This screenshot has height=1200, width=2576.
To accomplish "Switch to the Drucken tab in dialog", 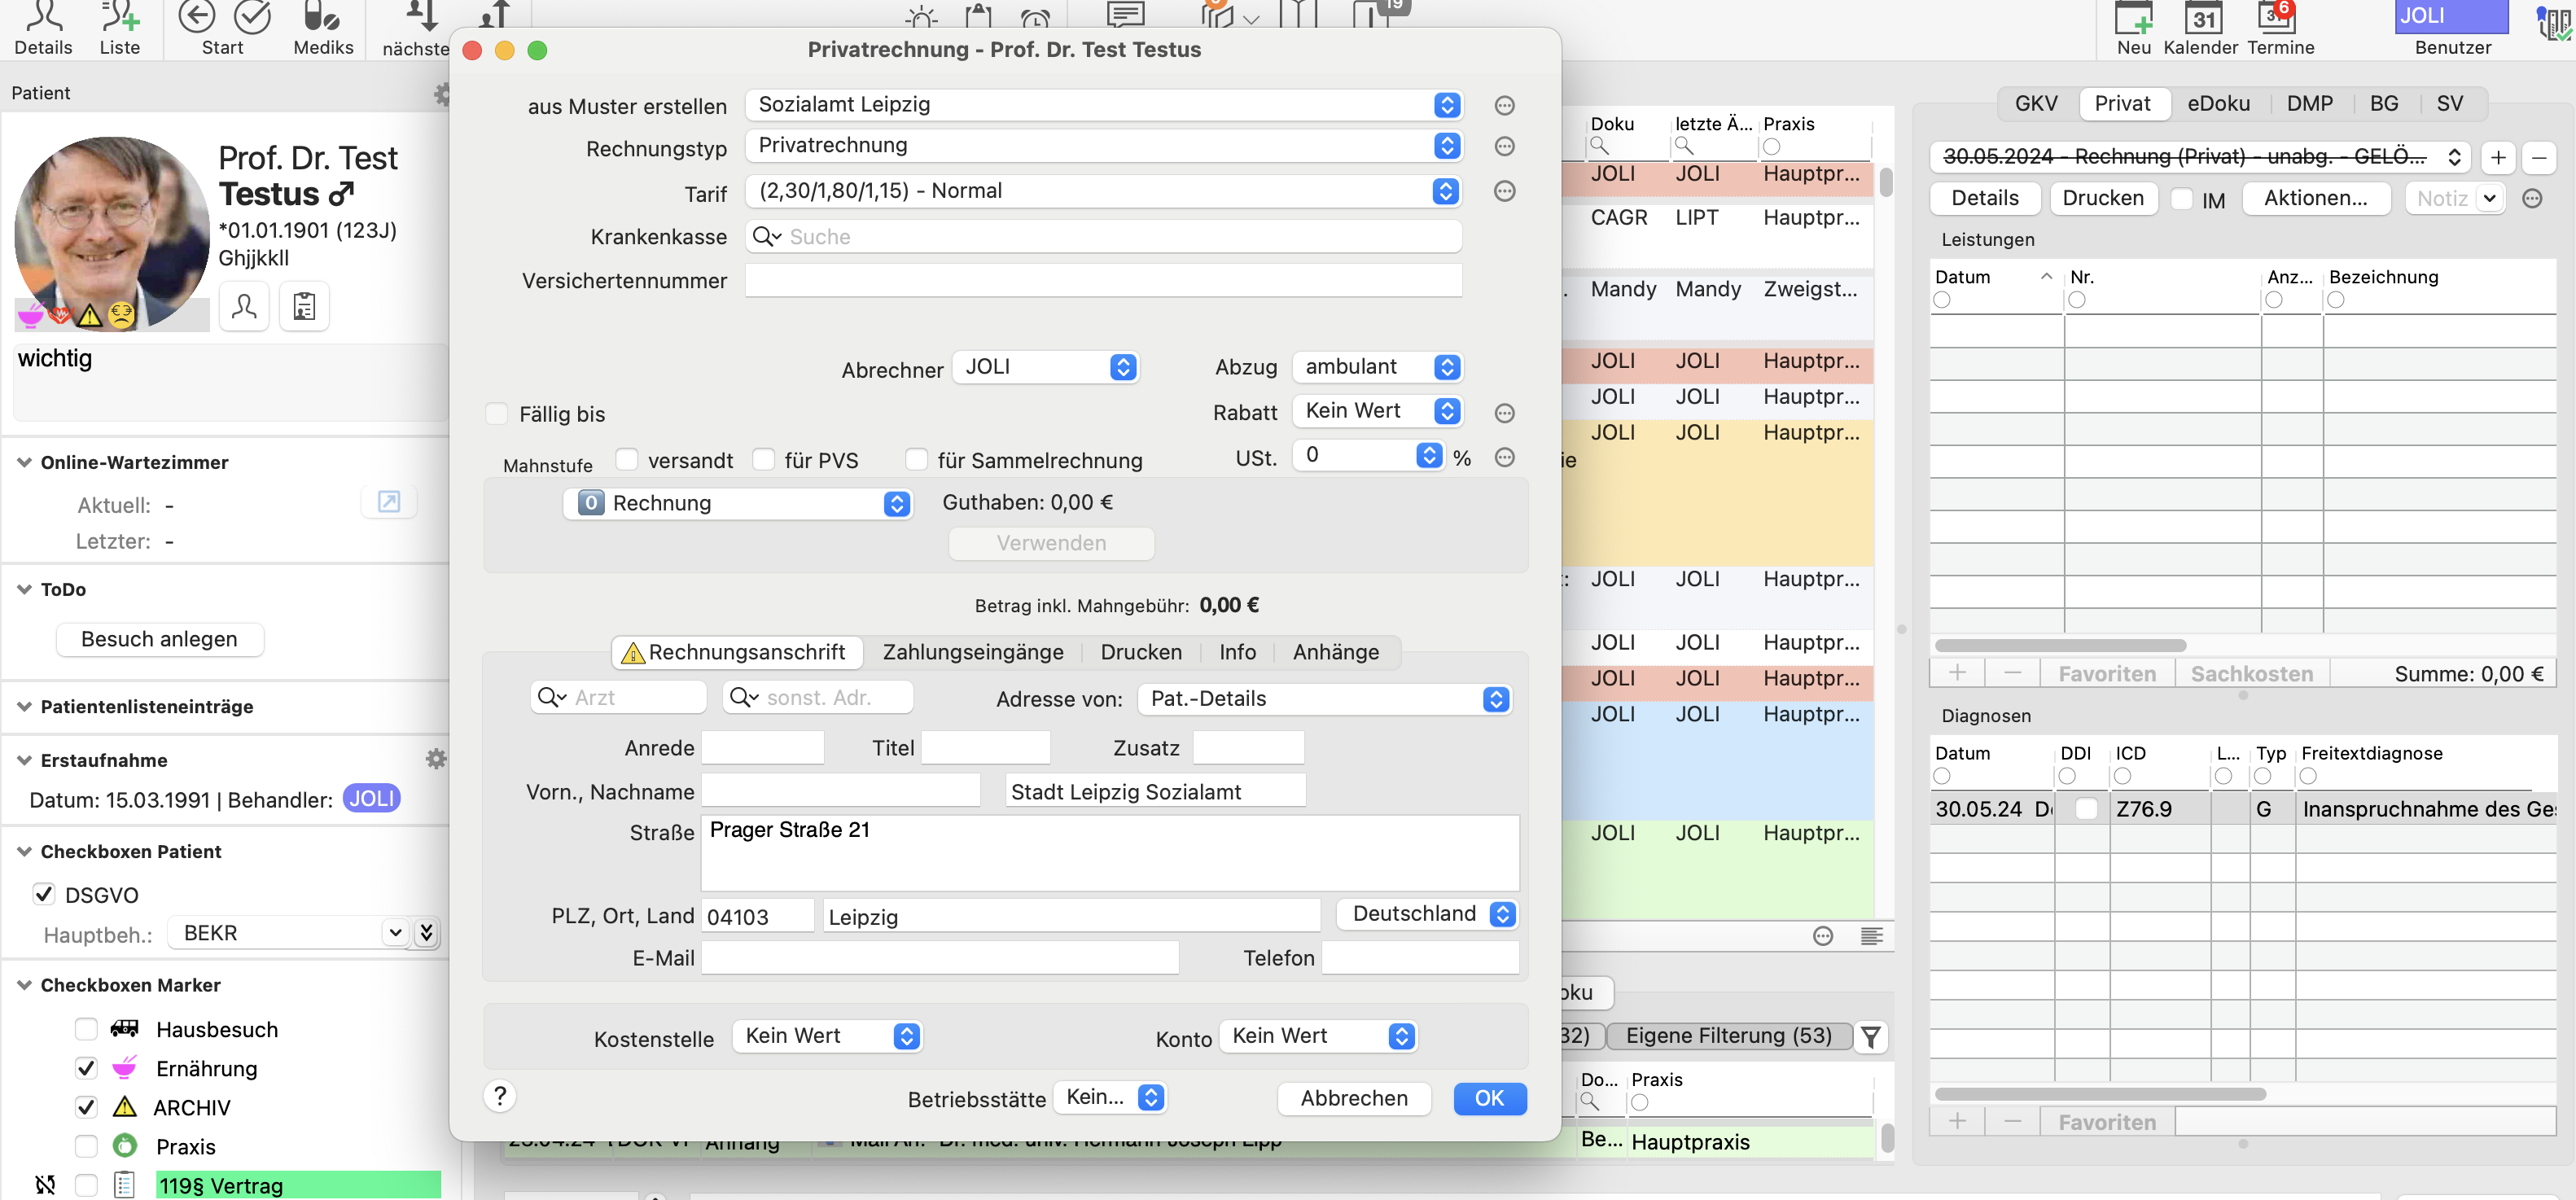I will 1140,652.
